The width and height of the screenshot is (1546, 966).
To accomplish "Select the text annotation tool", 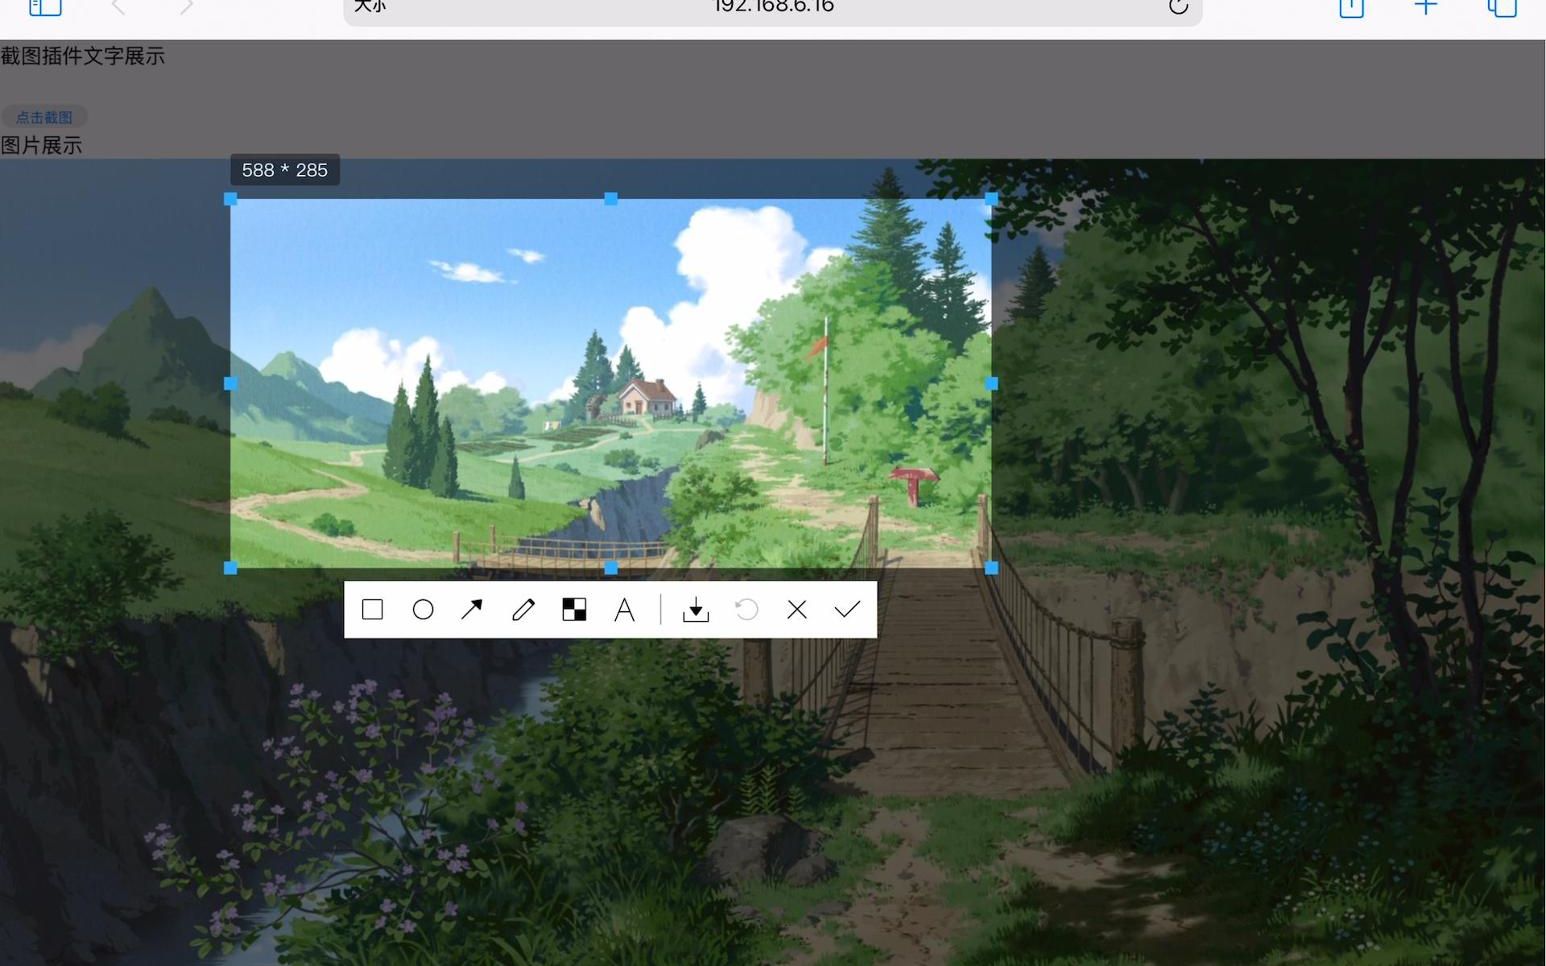I will coord(624,609).
